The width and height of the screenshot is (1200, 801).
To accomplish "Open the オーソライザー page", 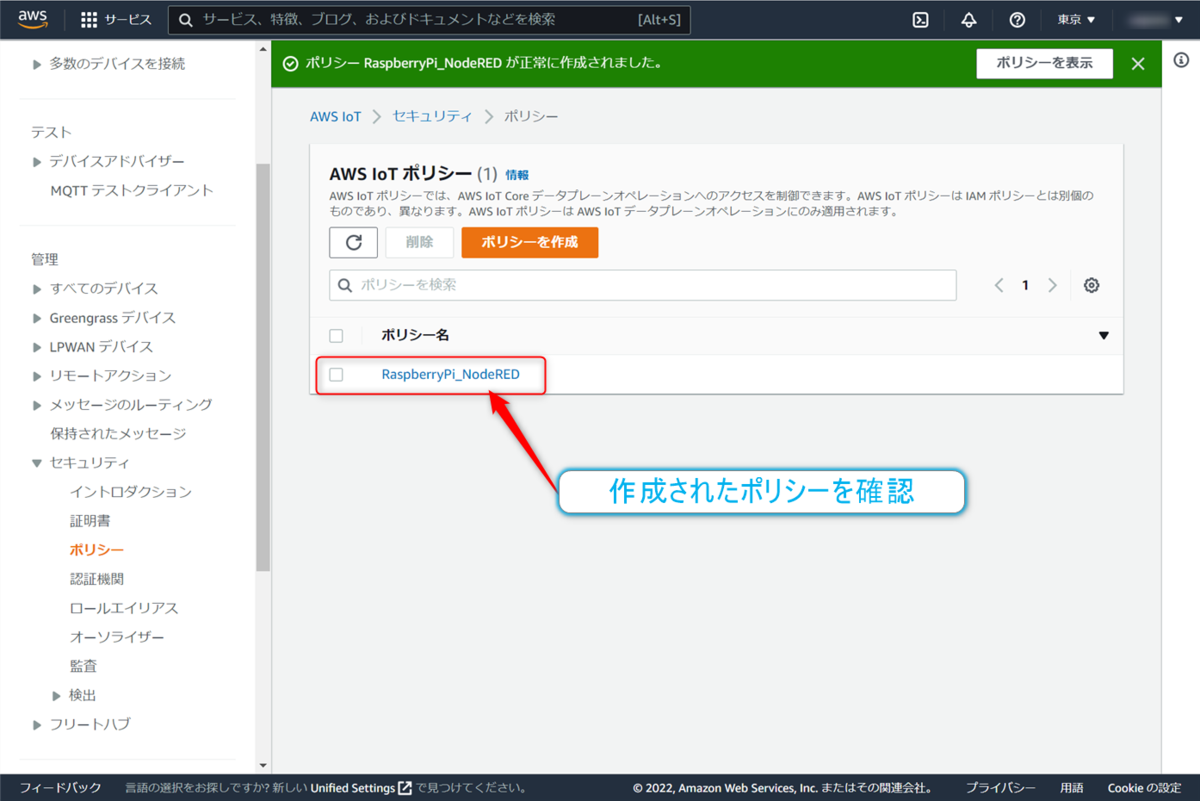I will pos(117,636).
